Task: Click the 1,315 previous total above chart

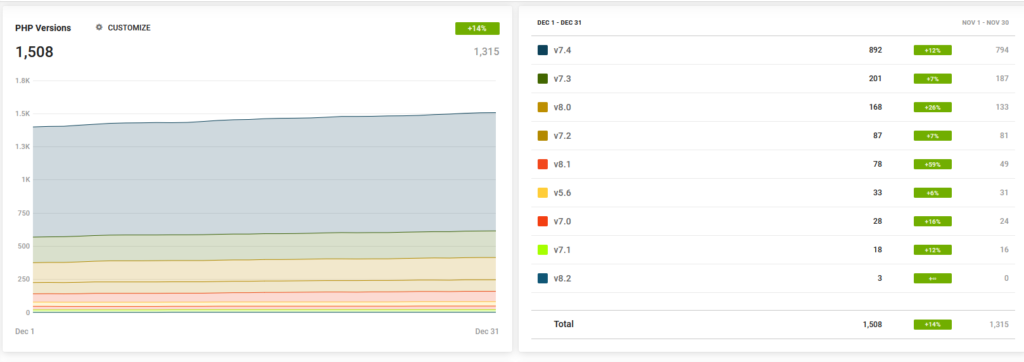Action: tap(487, 52)
